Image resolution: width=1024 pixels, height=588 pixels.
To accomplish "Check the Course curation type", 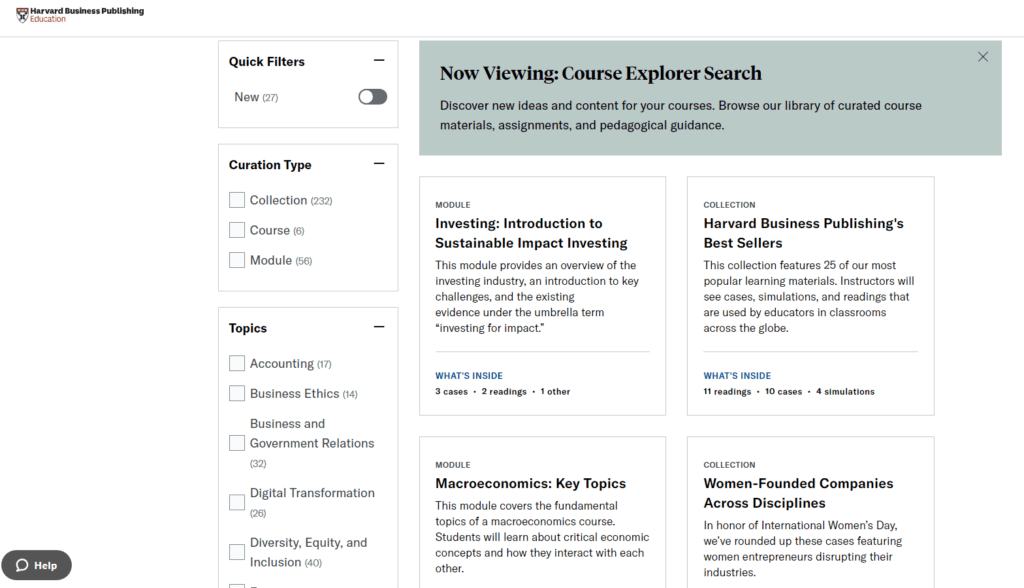I will click(x=237, y=230).
